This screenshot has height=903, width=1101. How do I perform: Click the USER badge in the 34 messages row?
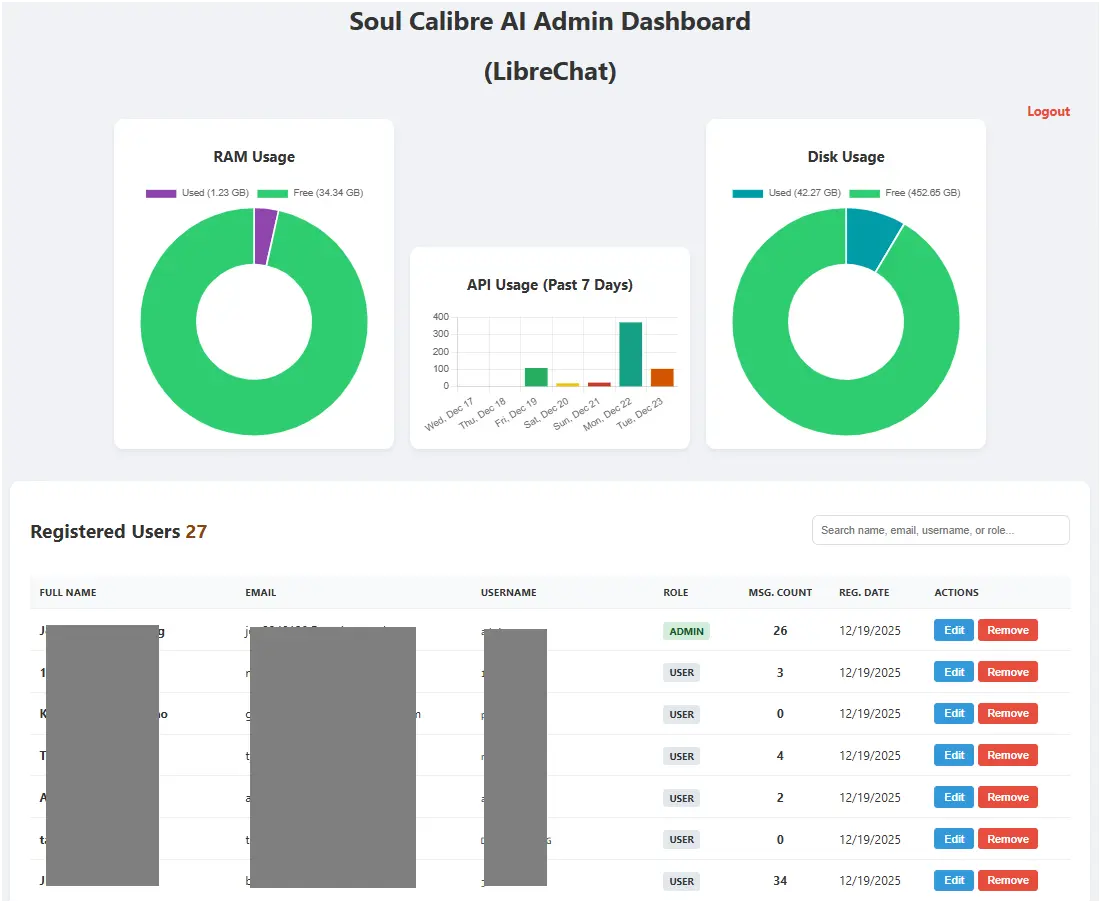pos(681,881)
